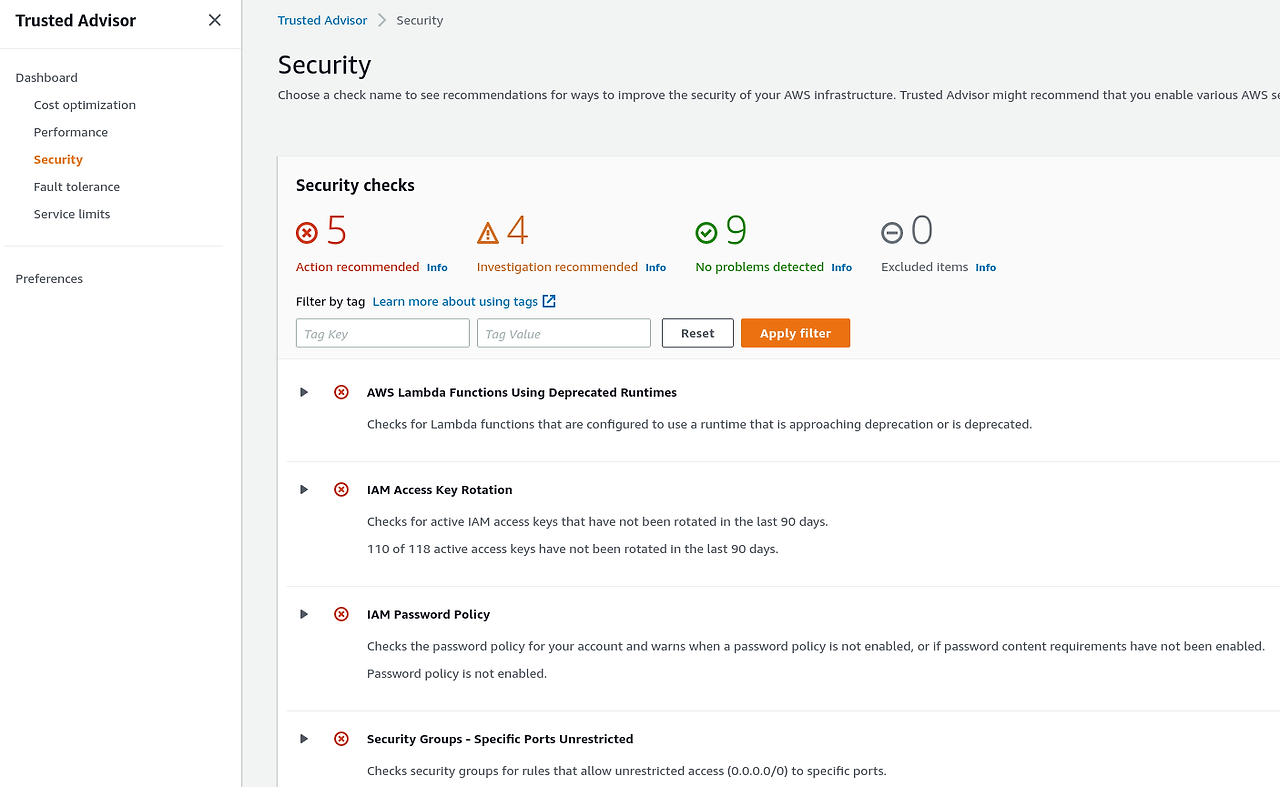
Task: Select the IAM Password Policy title
Action: coord(428,615)
